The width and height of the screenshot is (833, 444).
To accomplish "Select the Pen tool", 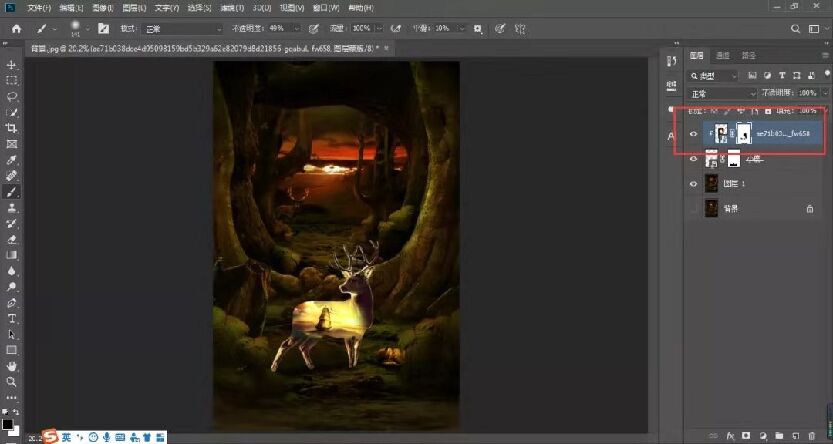I will tap(11, 303).
